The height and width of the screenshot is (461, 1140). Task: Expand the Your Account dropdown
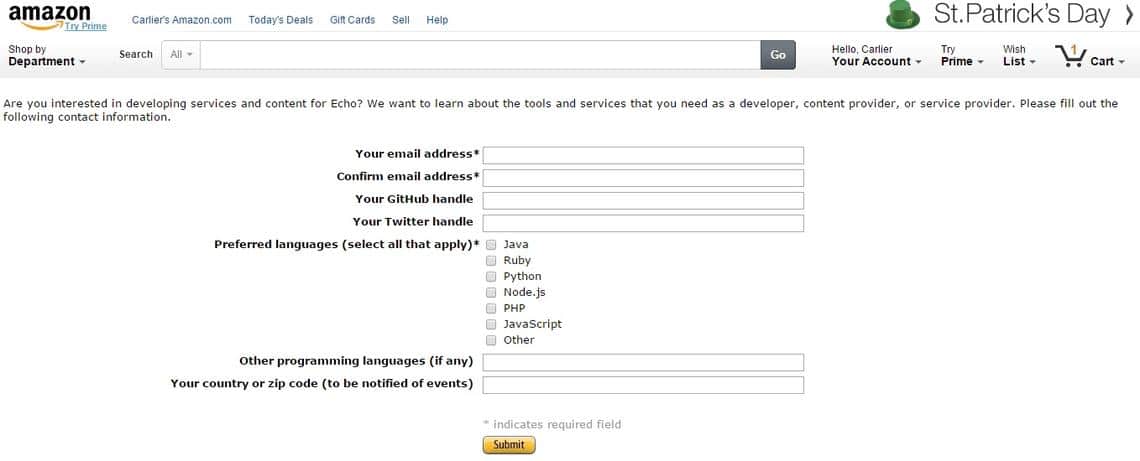877,55
